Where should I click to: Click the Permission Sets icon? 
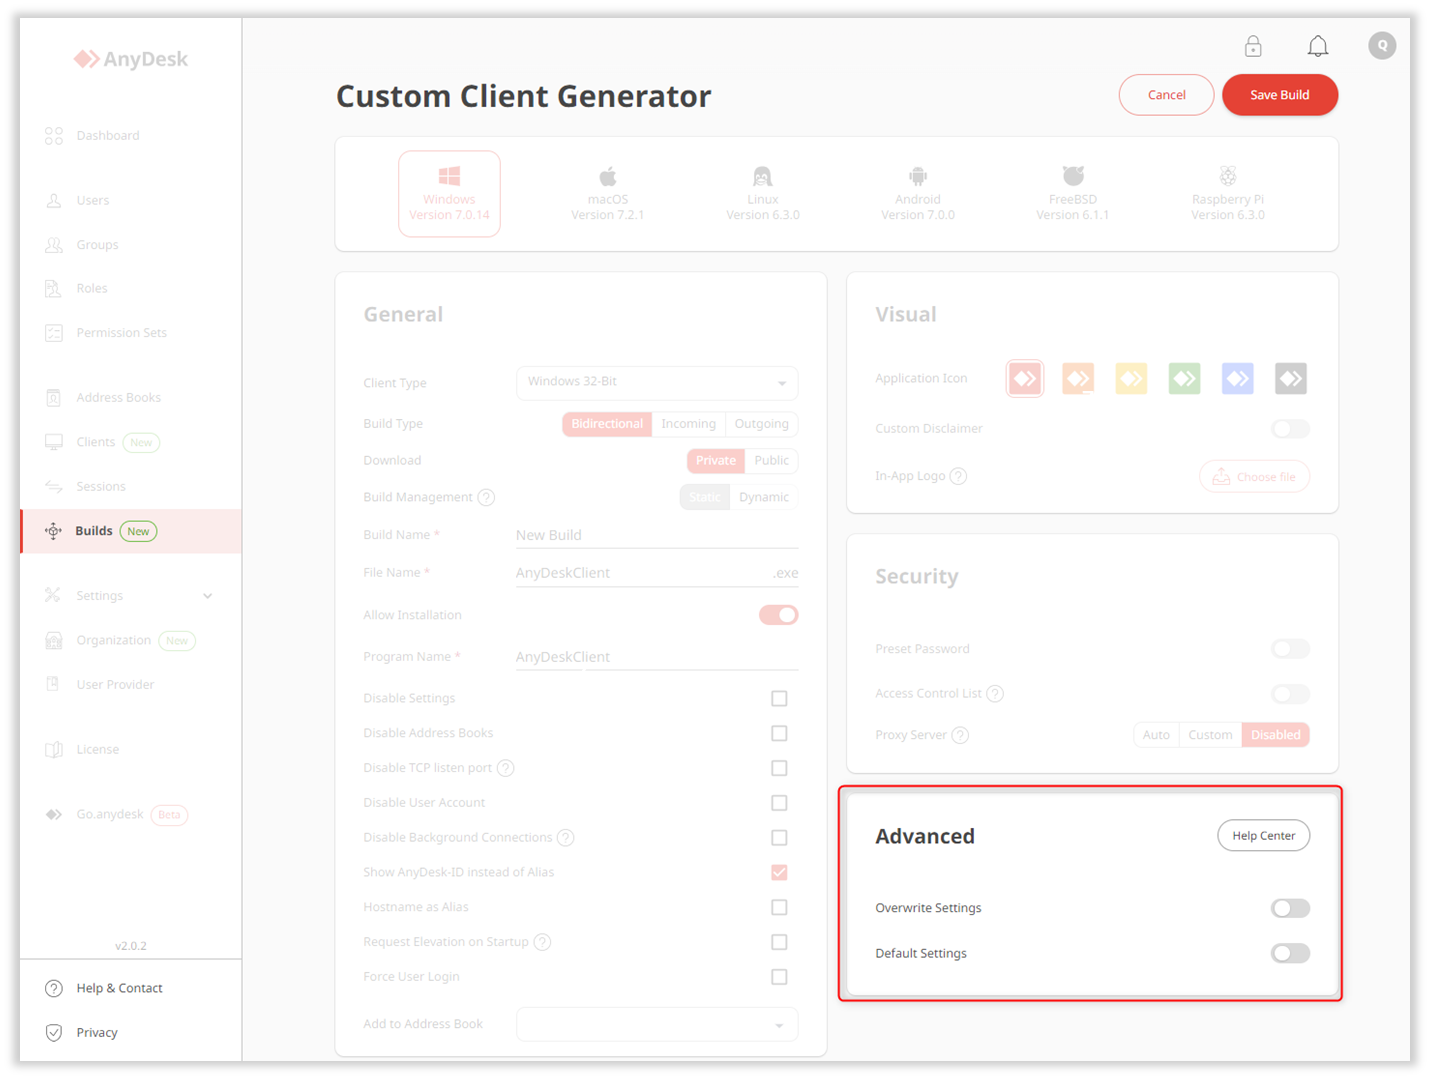click(54, 332)
